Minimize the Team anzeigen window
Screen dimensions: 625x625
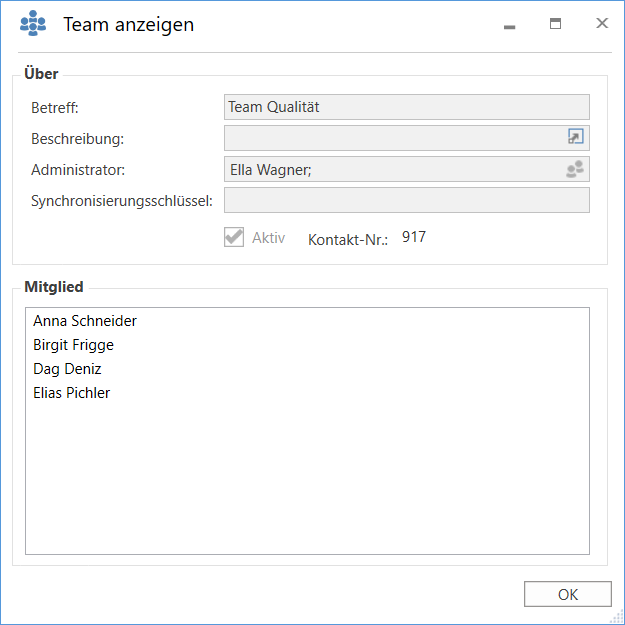(x=509, y=25)
